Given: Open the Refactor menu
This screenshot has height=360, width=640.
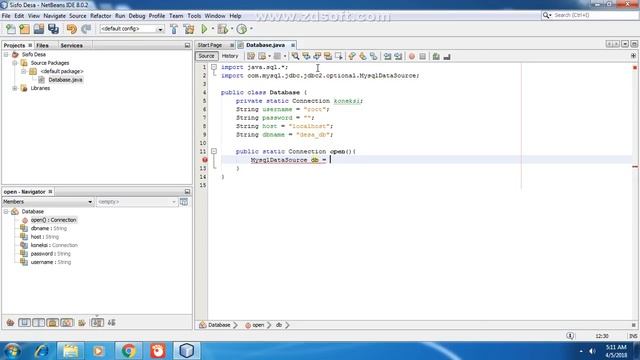Looking at the screenshot, I should (101, 16).
